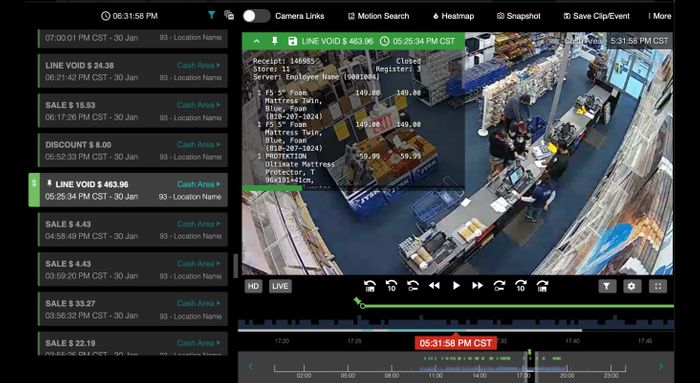Click the green dollar tag on selected event
This screenshot has width=700, height=383.
pyautogui.click(x=34, y=190)
